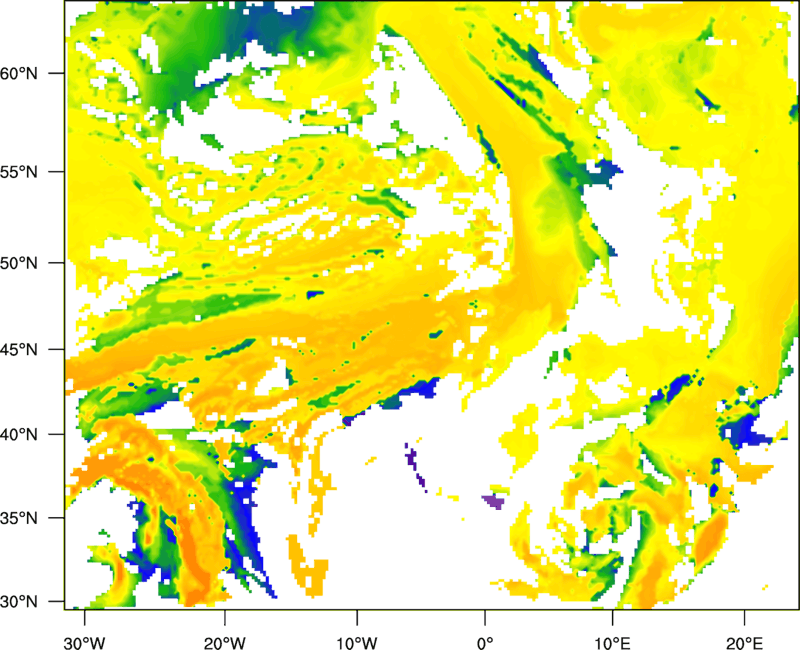
Task: Click the 20°E longitude label
Action: (x=744, y=642)
